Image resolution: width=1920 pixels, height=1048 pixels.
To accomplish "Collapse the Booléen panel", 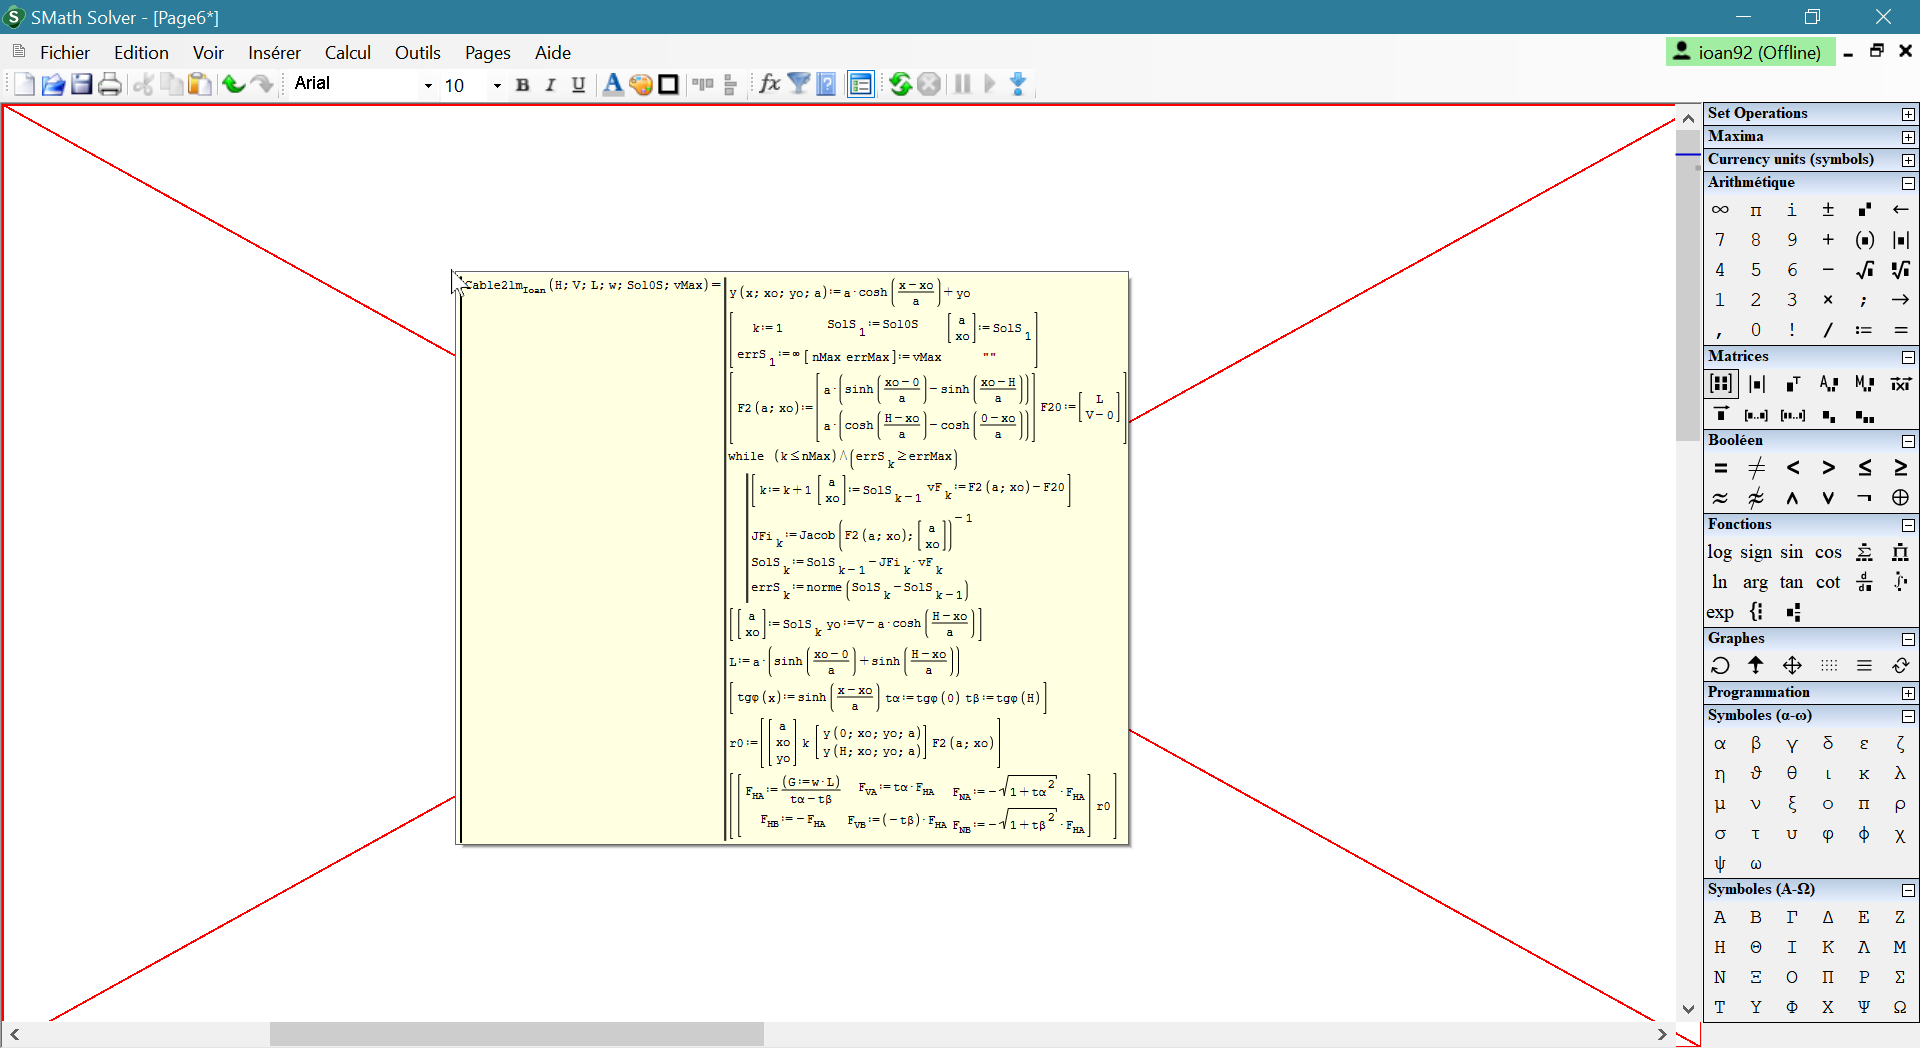I will (x=1908, y=441).
